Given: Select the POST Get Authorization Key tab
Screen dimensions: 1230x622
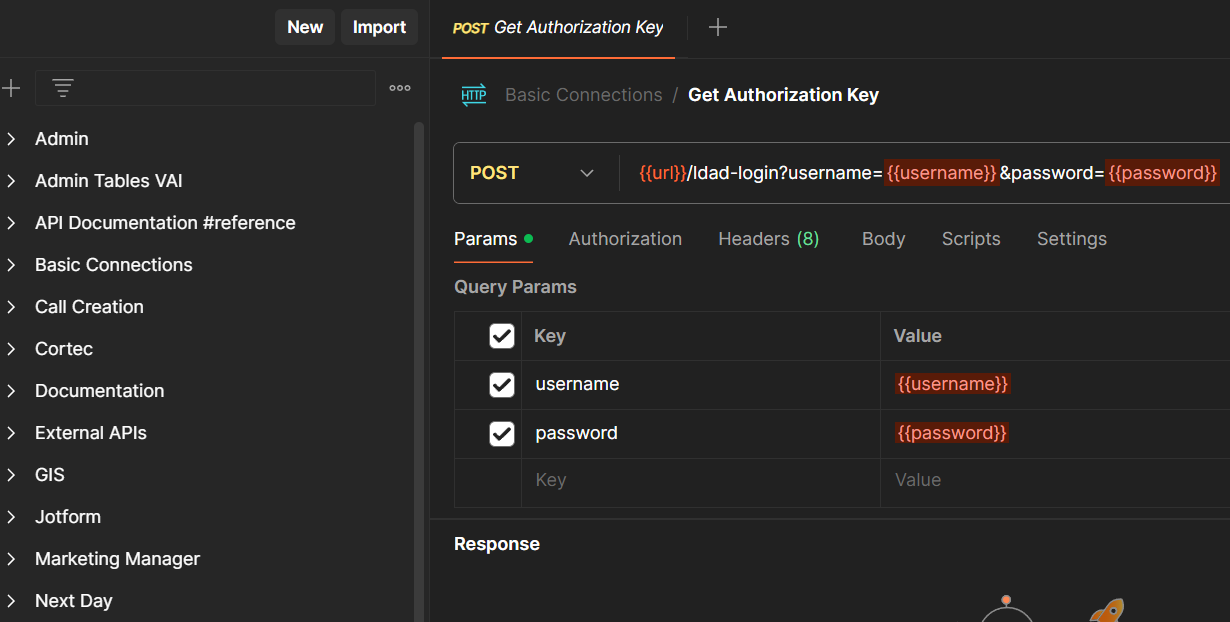Looking at the screenshot, I should point(558,28).
